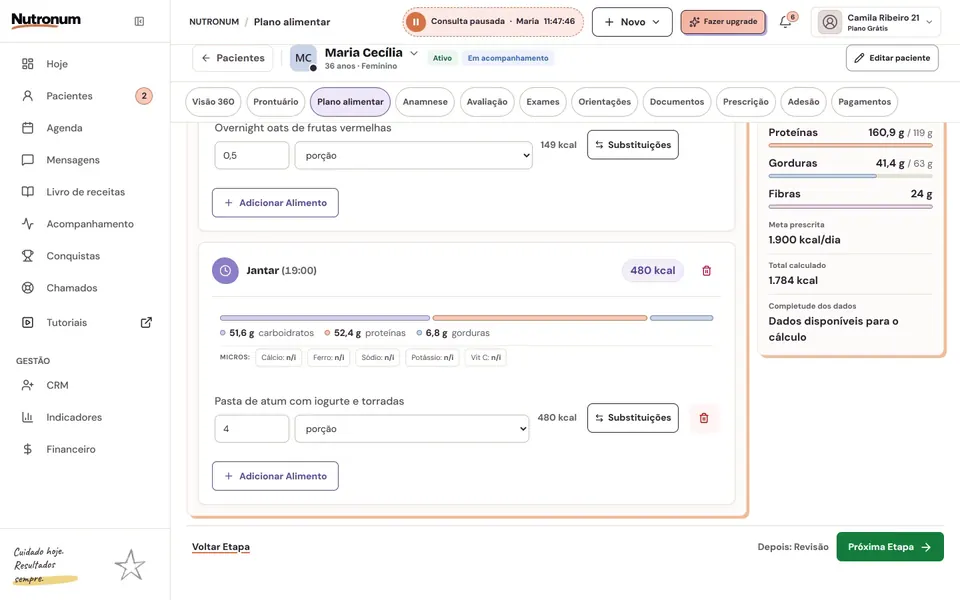Screen dimensions: 960x600
Task: Add food under Overnight oats meal
Action: (x=275, y=203)
